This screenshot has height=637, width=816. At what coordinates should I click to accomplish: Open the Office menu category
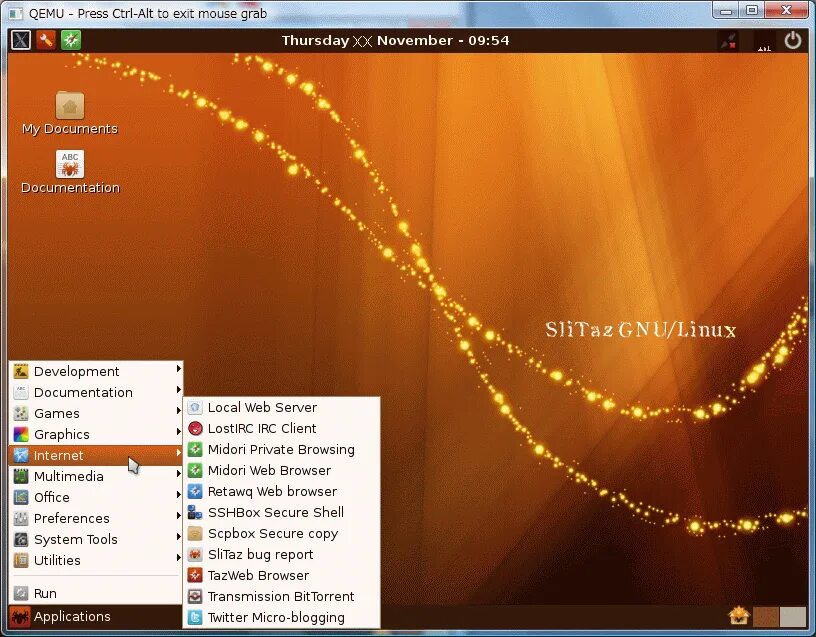(96, 498)
